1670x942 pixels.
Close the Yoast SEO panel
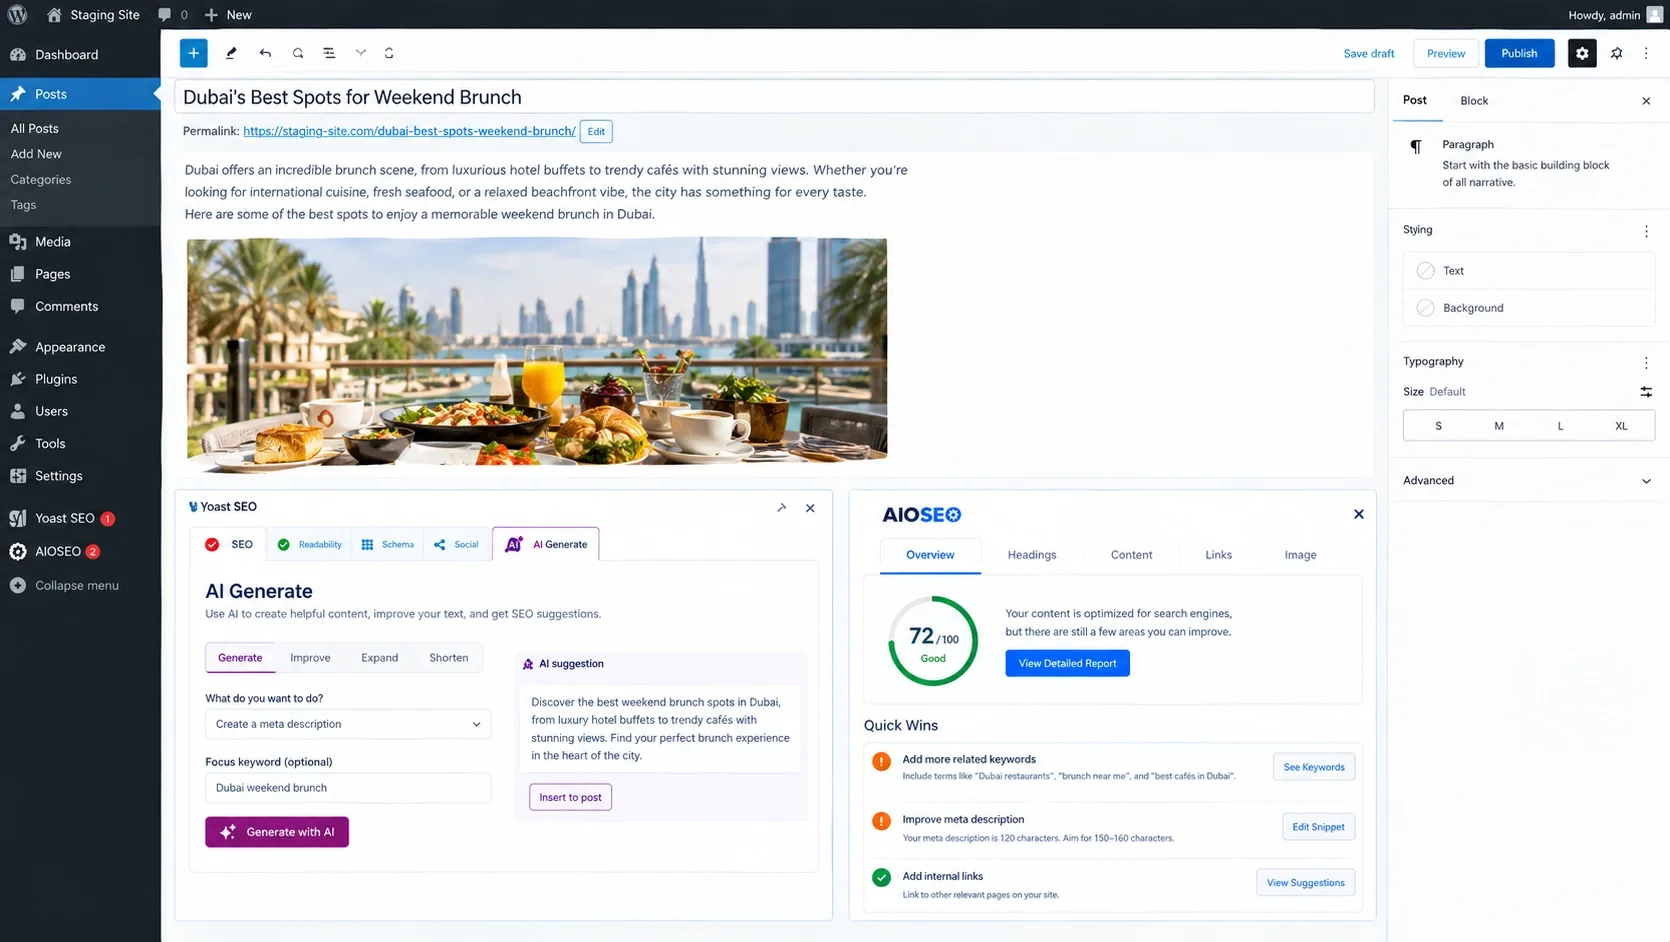(810, 508)
